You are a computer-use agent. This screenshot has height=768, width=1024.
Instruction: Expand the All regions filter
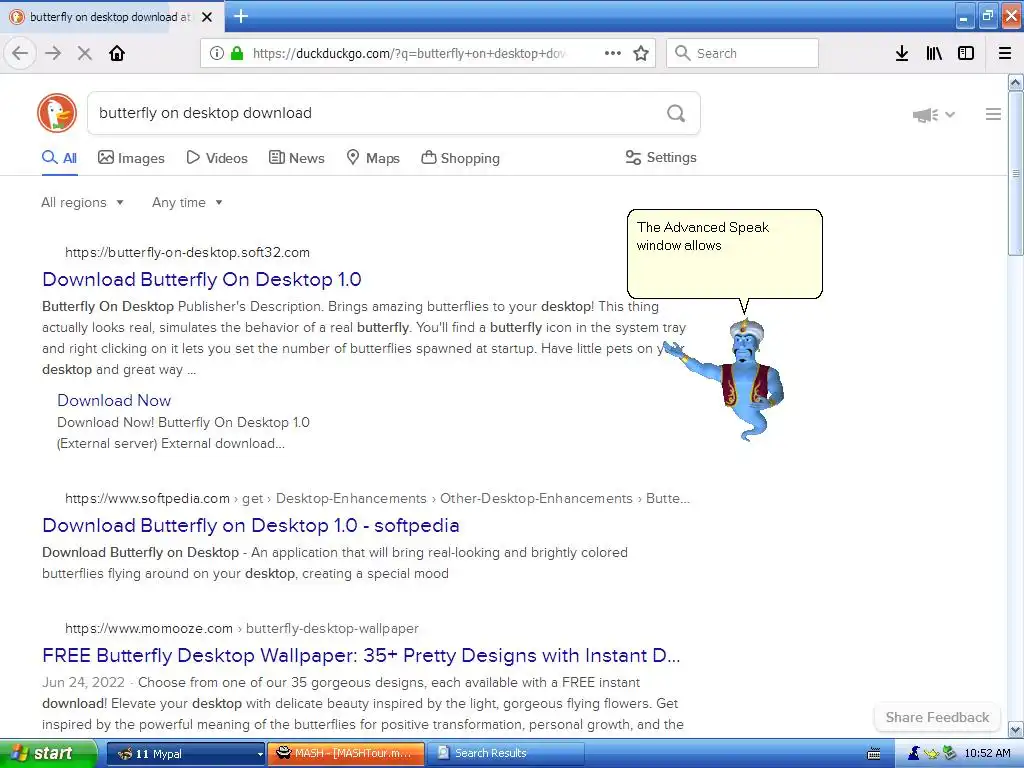[x=82, y=202]
